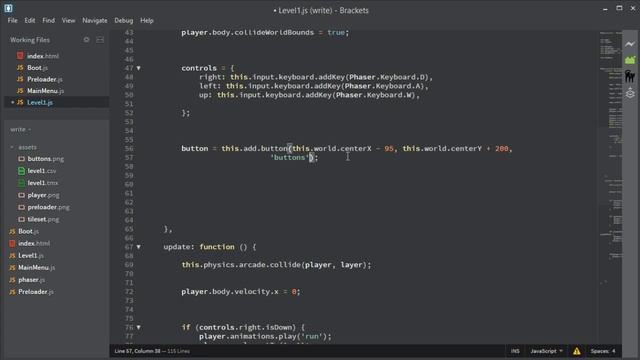Open the Extension Manager brick icon

(630, 60)
